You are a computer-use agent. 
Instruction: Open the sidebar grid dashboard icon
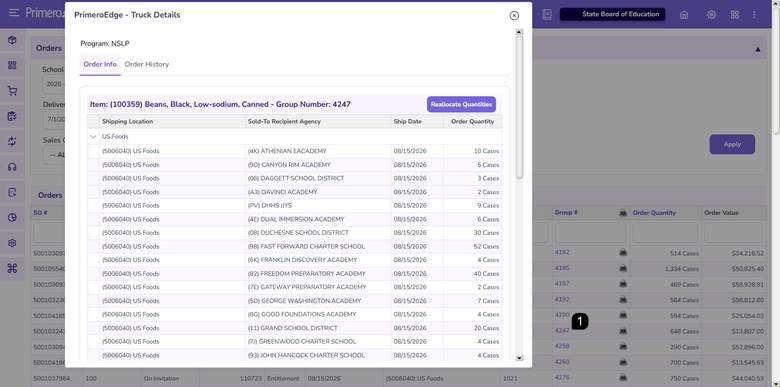coord(12,65)
